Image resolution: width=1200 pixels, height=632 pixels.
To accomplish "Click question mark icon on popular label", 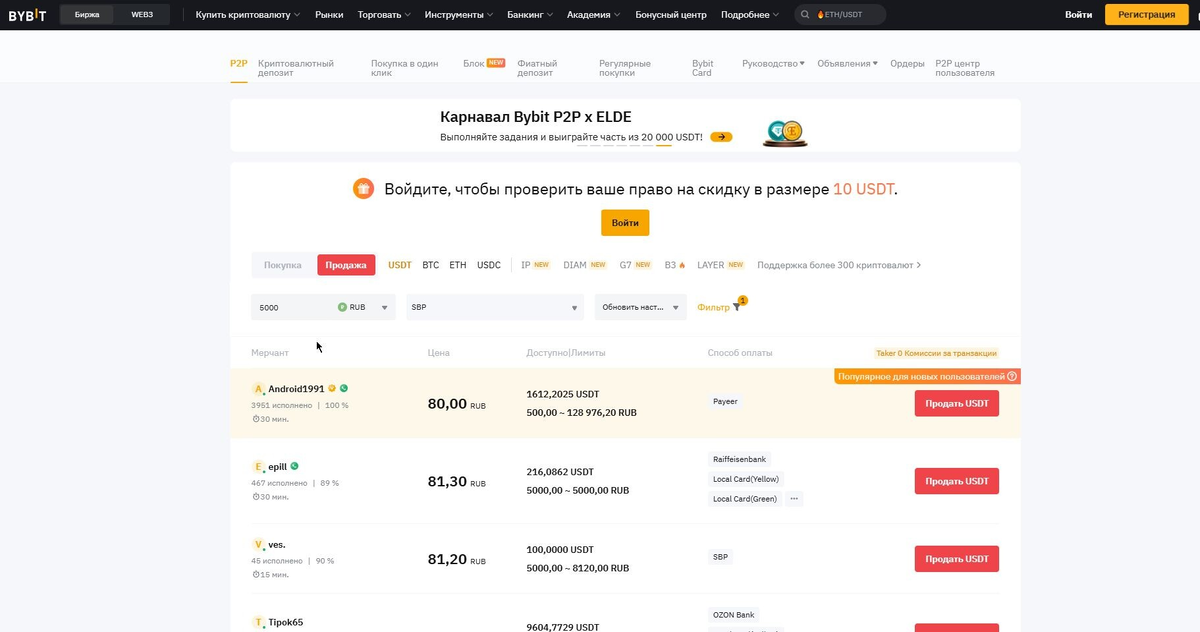I will [x=1012, y=376].
